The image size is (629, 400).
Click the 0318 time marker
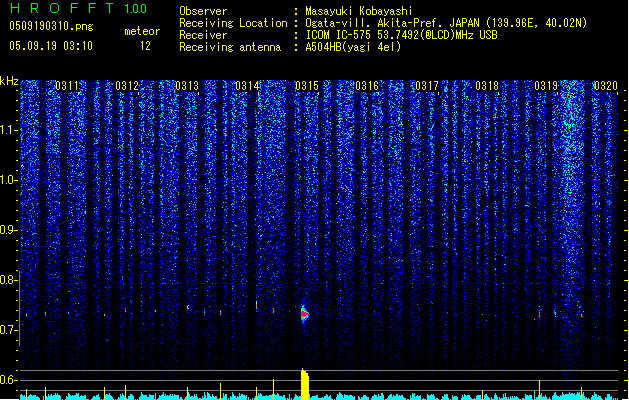(x=487, y=86)
